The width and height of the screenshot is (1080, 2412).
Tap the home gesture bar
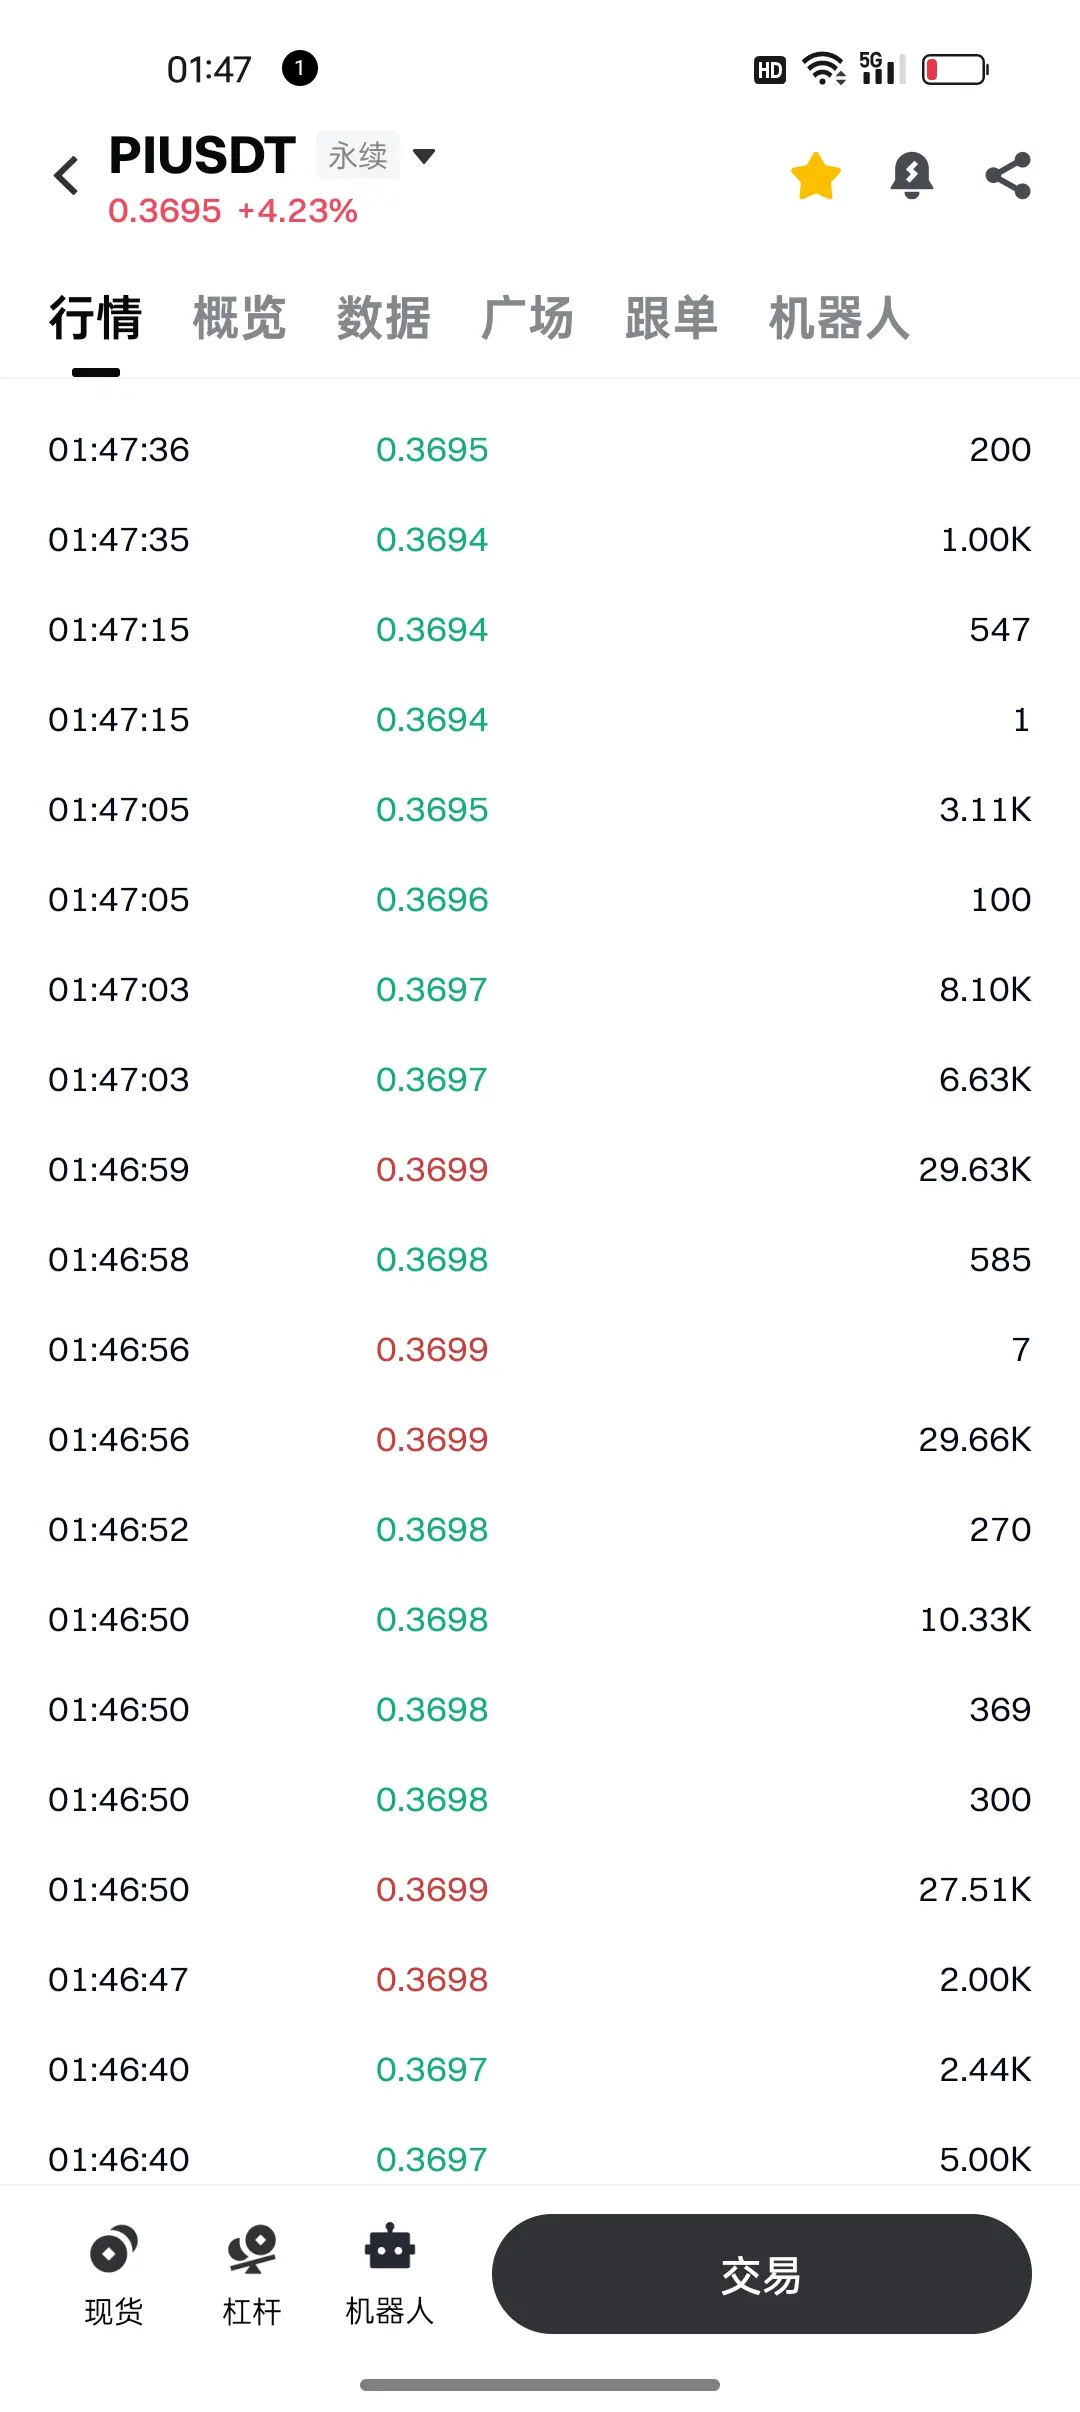540,2385
